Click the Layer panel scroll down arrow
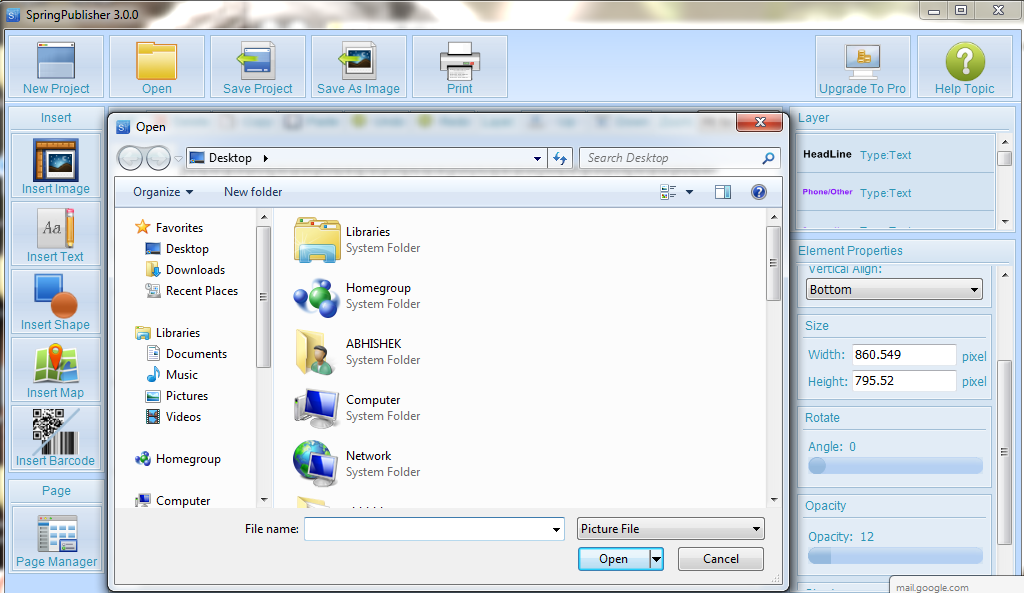 (1004, 221)
